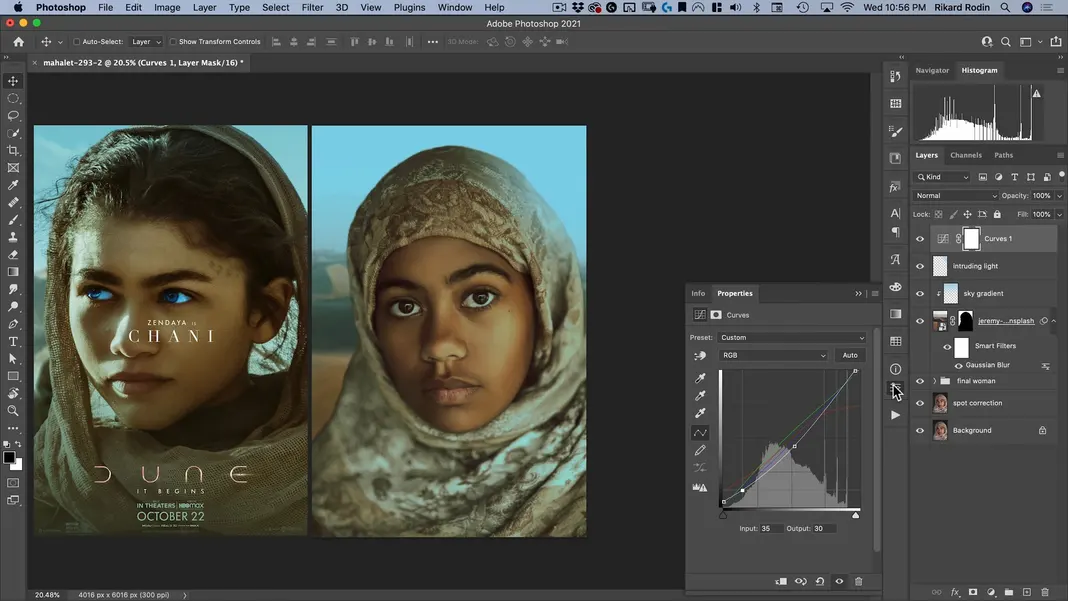Viewport: 1068px width, 601px height.
Task: Choose the edit points curve mode icon
Action: [x=700, y=433]
